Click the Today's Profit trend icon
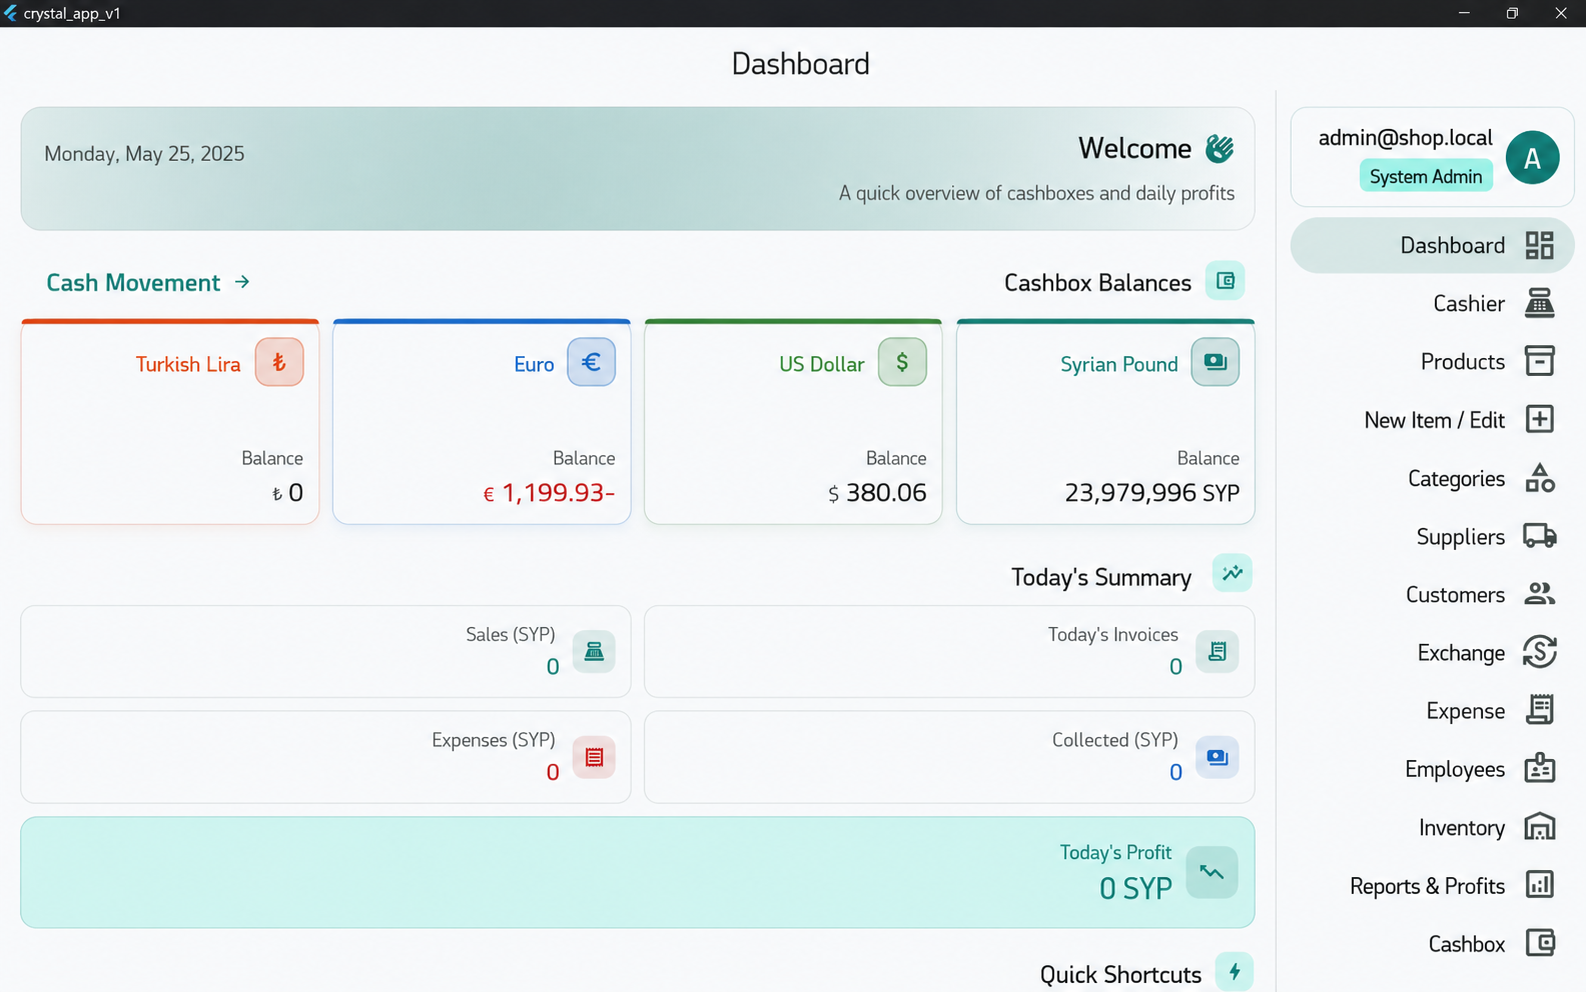 pyautogui.click(x=1212, y=872)
